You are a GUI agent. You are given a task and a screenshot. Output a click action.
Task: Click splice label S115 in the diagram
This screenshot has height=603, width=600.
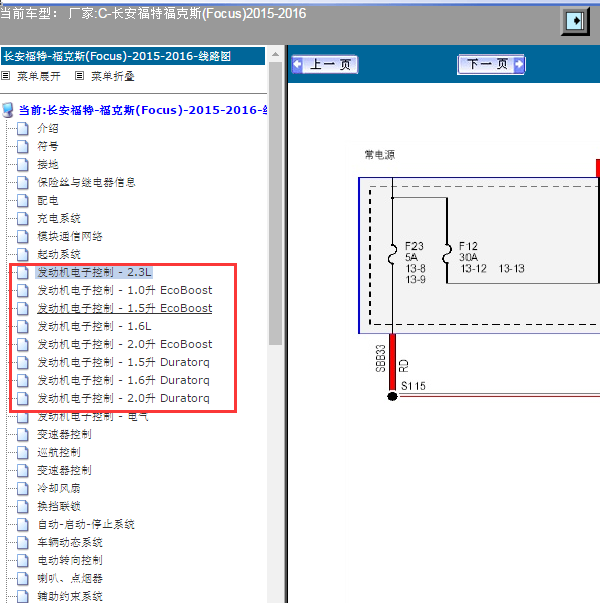[413, 386]
